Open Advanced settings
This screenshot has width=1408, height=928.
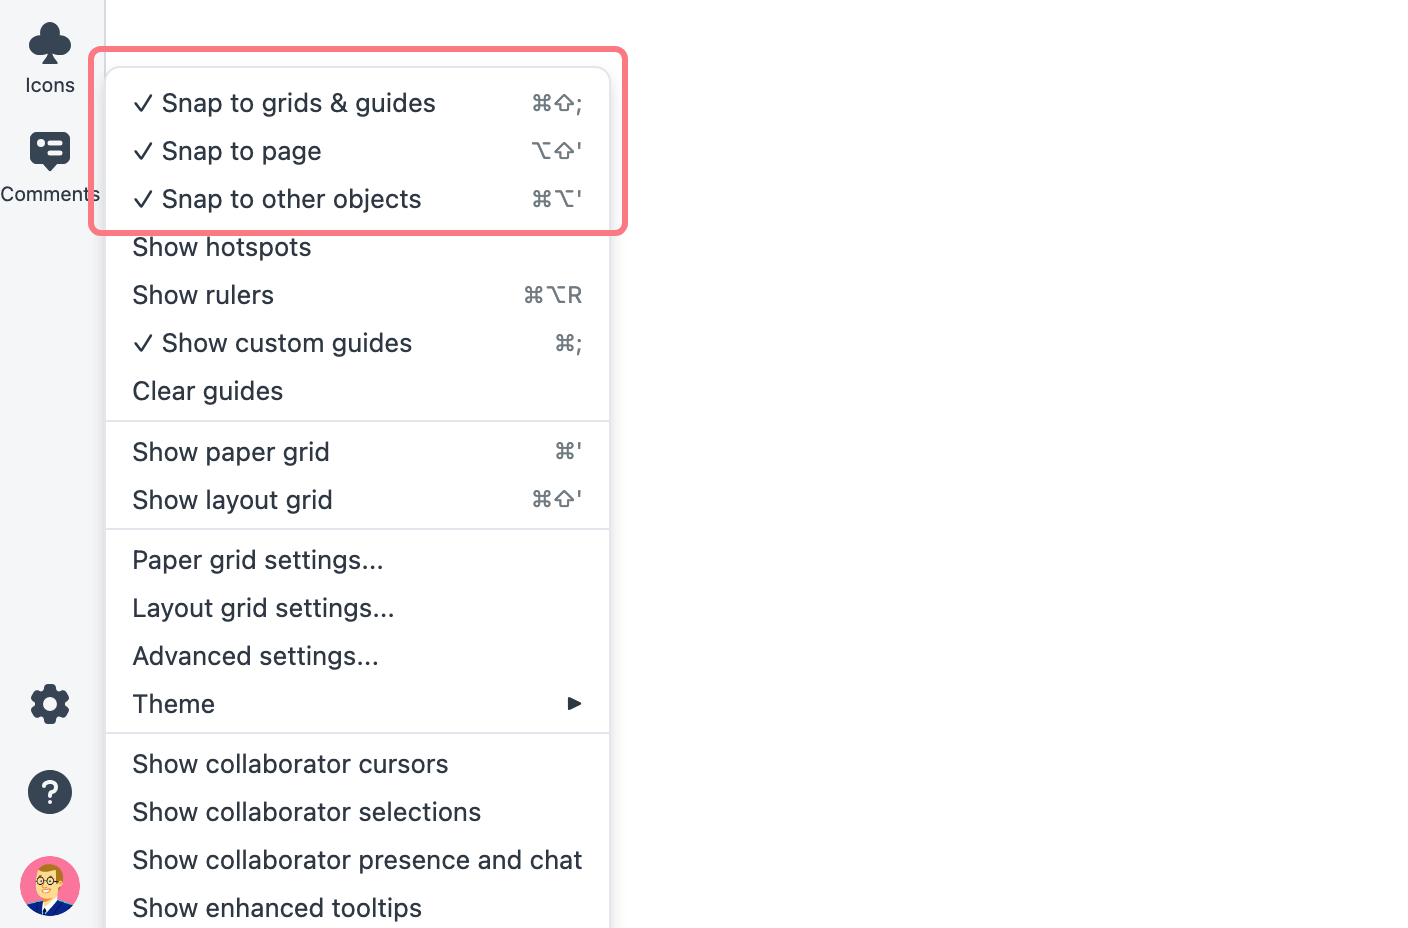click(357, 656)
